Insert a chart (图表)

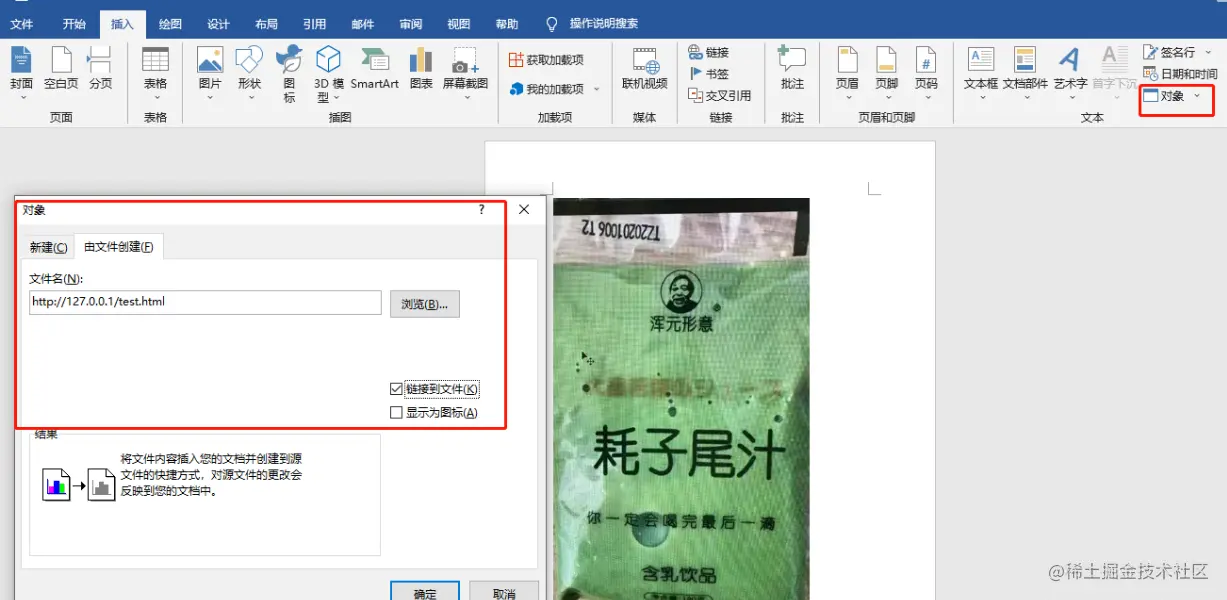[x=421, y=69]
